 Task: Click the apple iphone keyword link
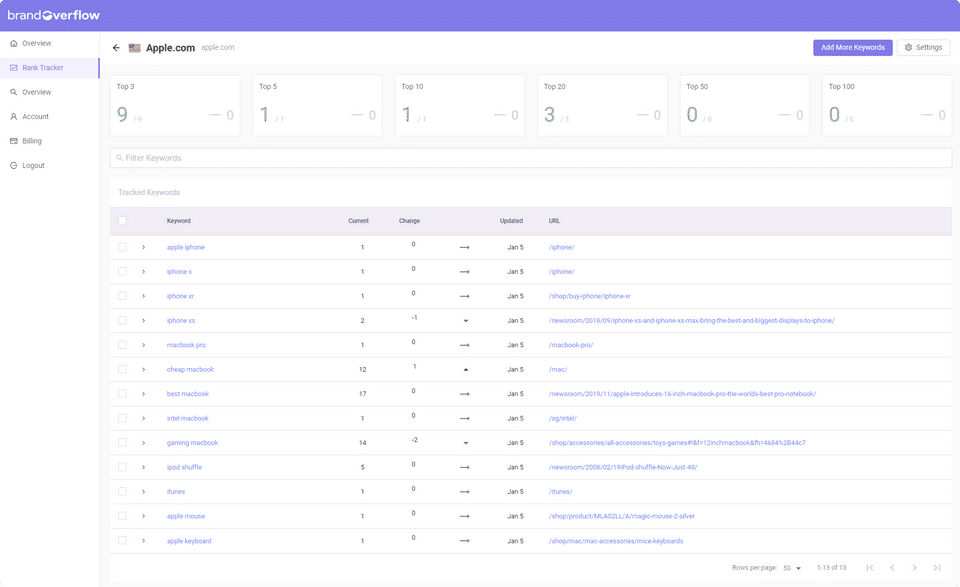186,247
